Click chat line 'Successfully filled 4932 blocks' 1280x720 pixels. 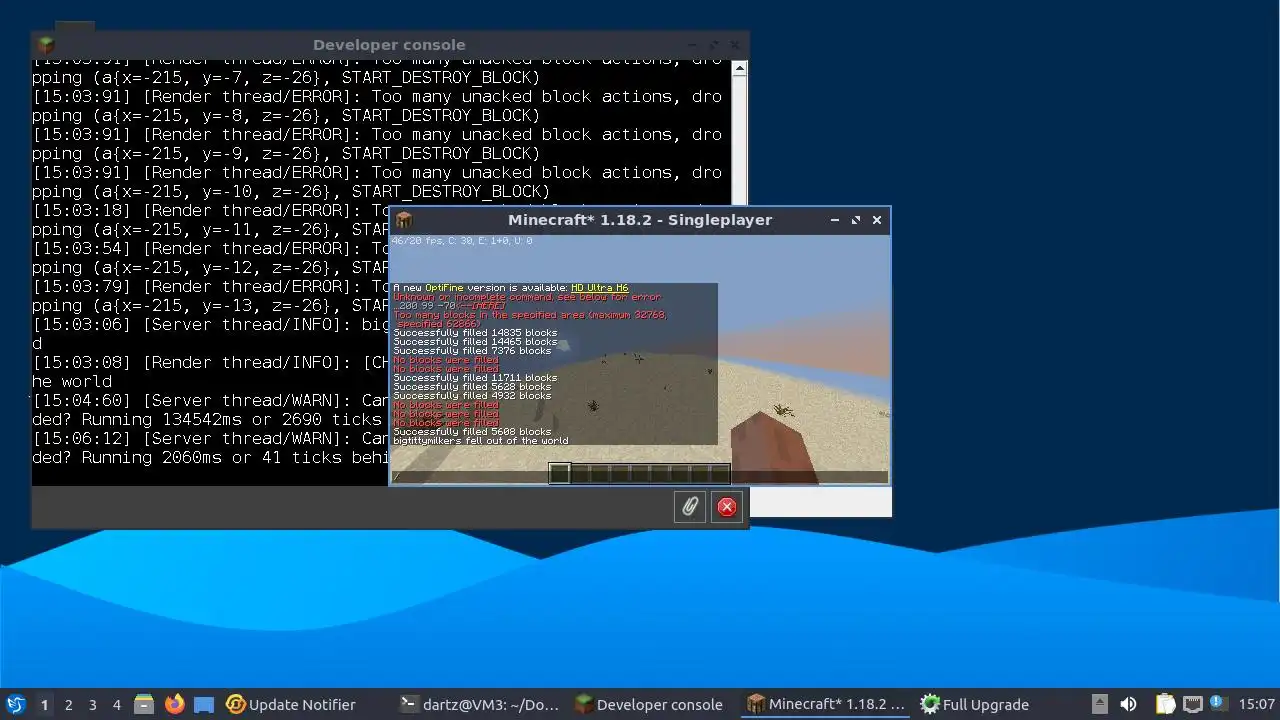472,396
